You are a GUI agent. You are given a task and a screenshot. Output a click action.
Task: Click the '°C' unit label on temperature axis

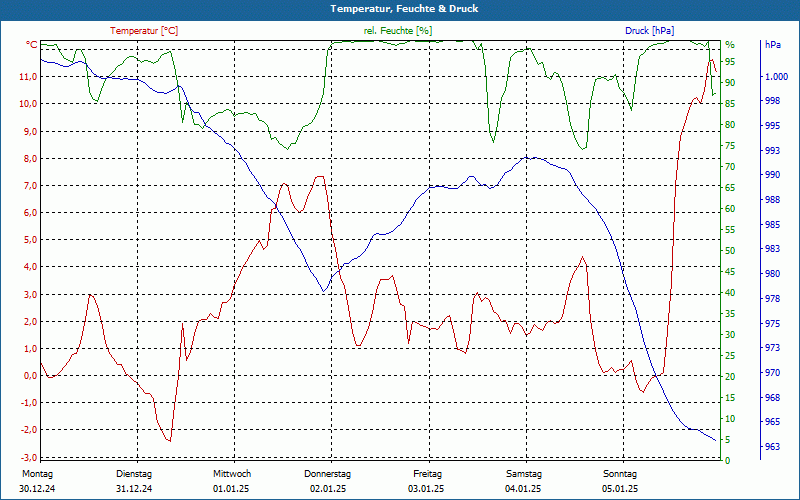[32, 45]
